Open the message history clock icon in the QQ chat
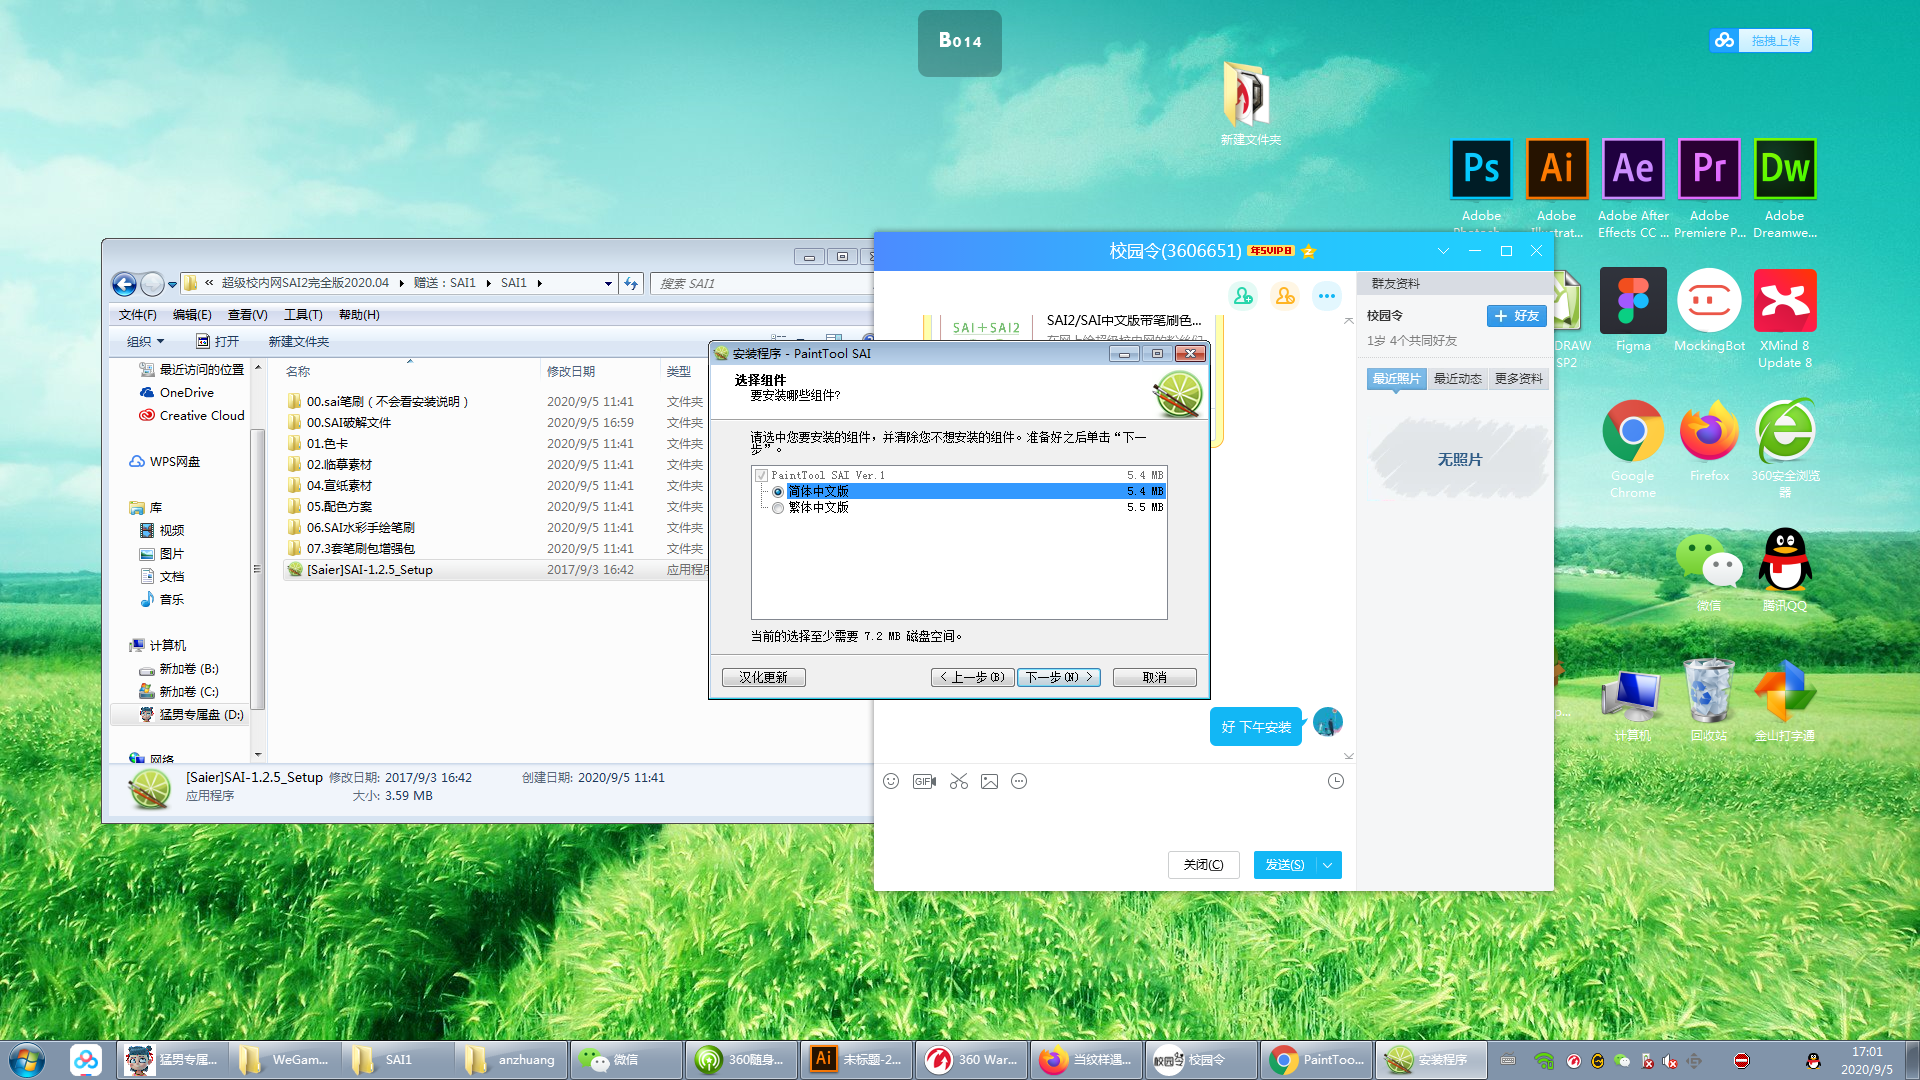This screenshot has height=1080, width=1920. (x=1336, y=781)
